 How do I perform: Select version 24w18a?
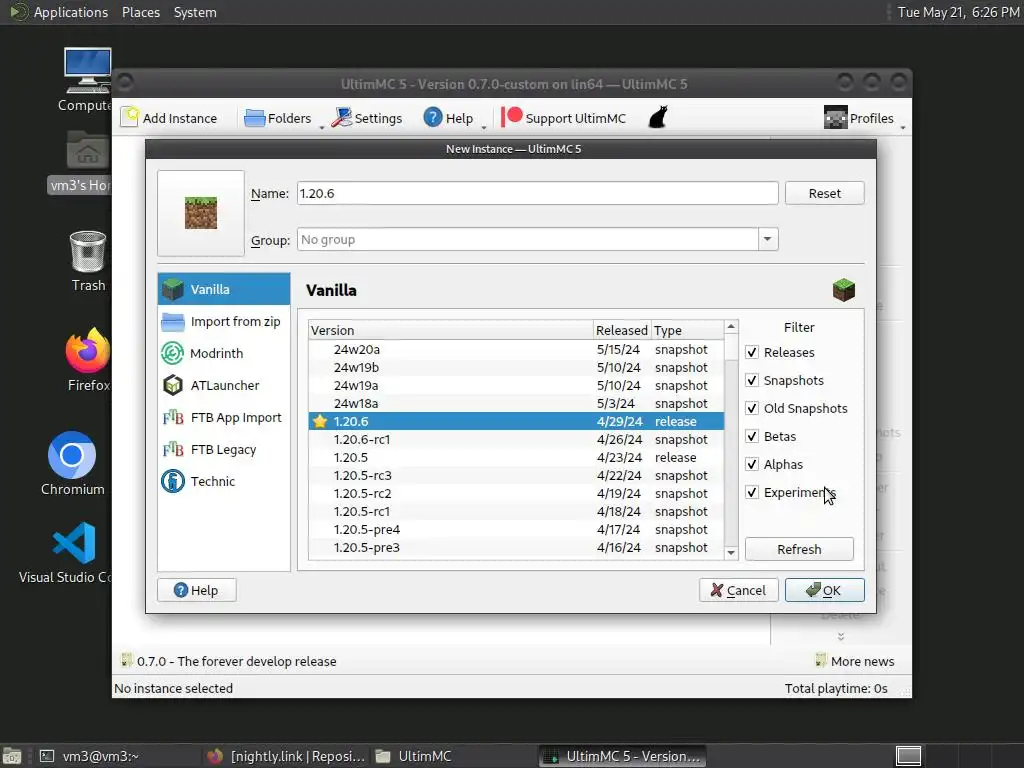tap(516, 404)
